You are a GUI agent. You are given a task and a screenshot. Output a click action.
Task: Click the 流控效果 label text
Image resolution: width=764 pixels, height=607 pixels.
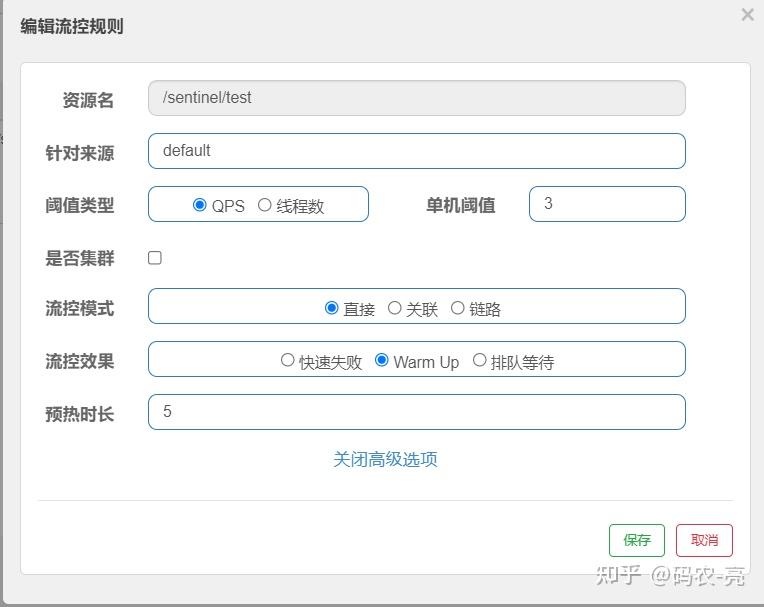[x=80, y=361]
